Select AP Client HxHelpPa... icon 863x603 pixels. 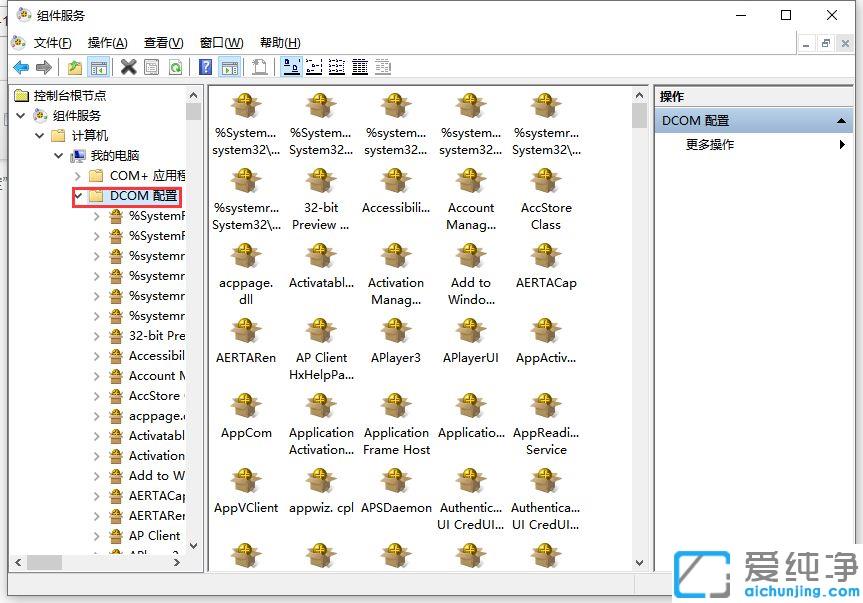(321, 349)
